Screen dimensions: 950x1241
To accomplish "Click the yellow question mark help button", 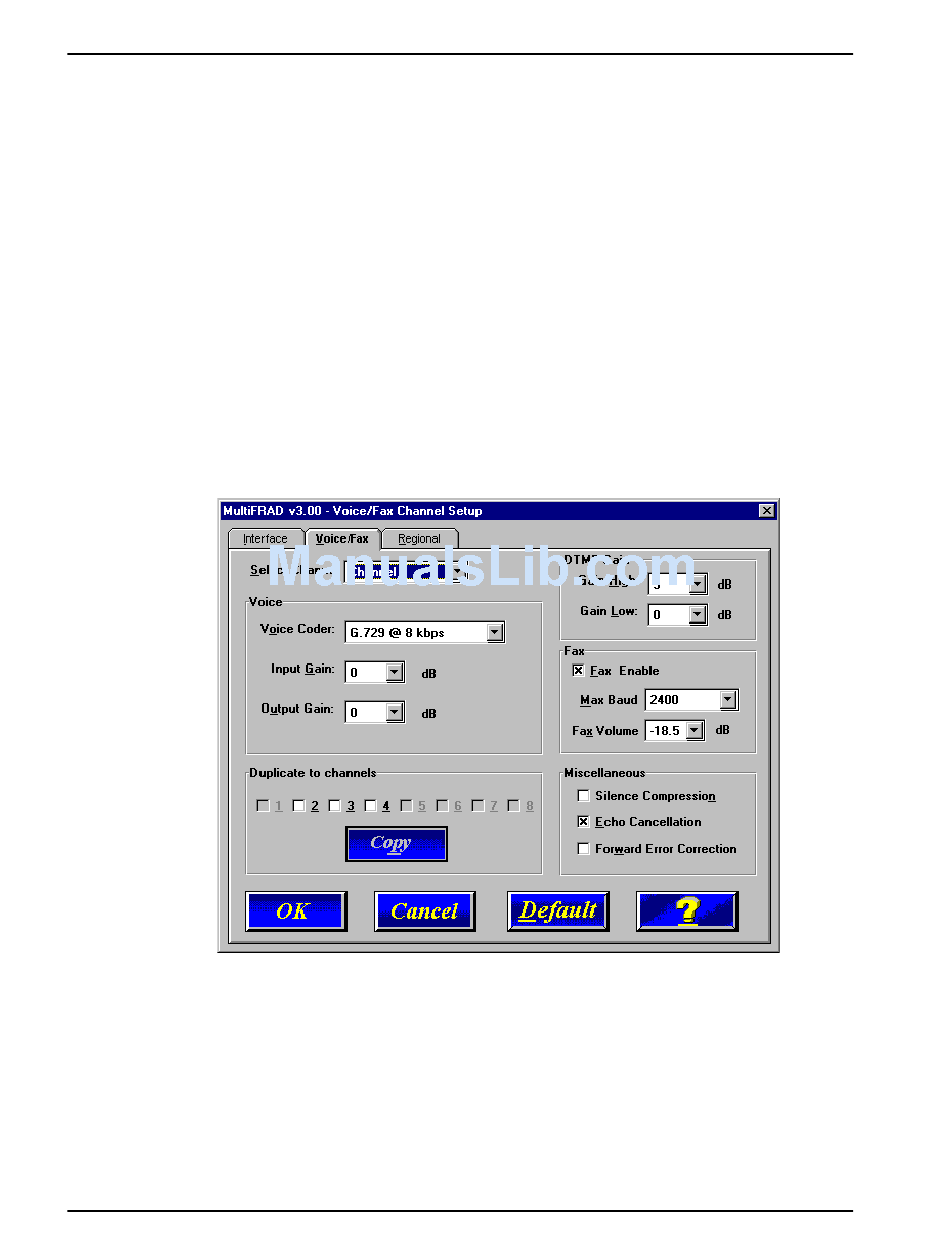I will coord(686,911).
